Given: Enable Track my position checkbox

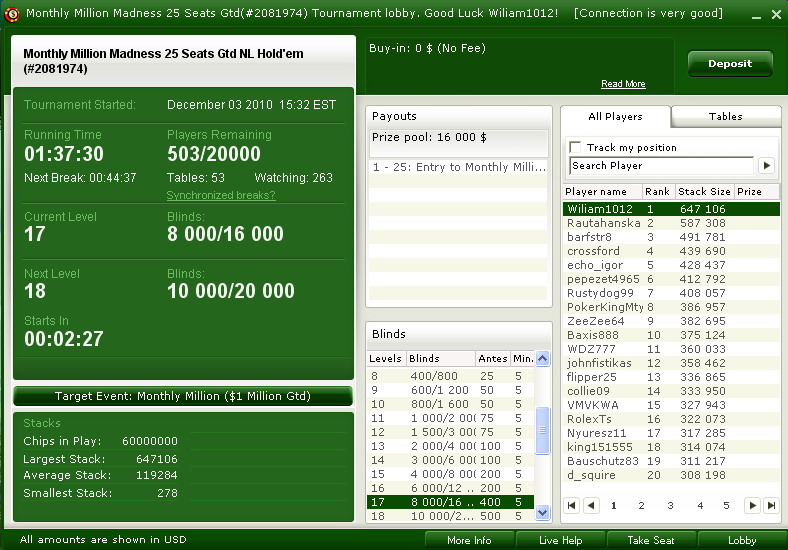Looking at the screenshot, I should [x=575, y=147].
